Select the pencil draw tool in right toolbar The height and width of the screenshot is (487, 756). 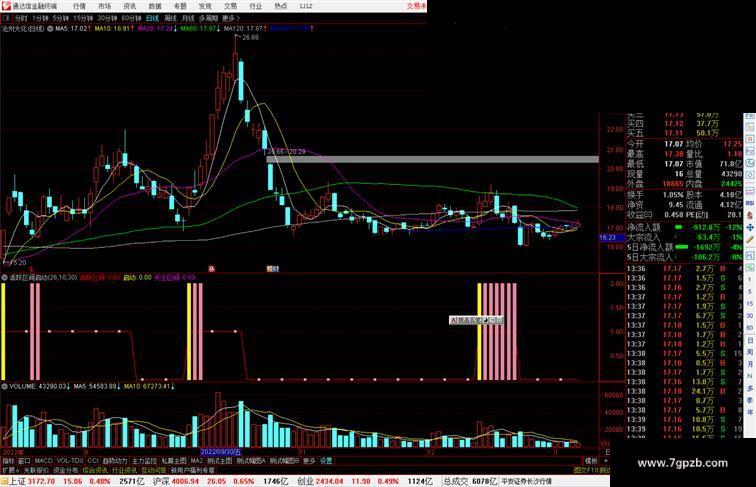pyautogui.click(x=750, y=239)
